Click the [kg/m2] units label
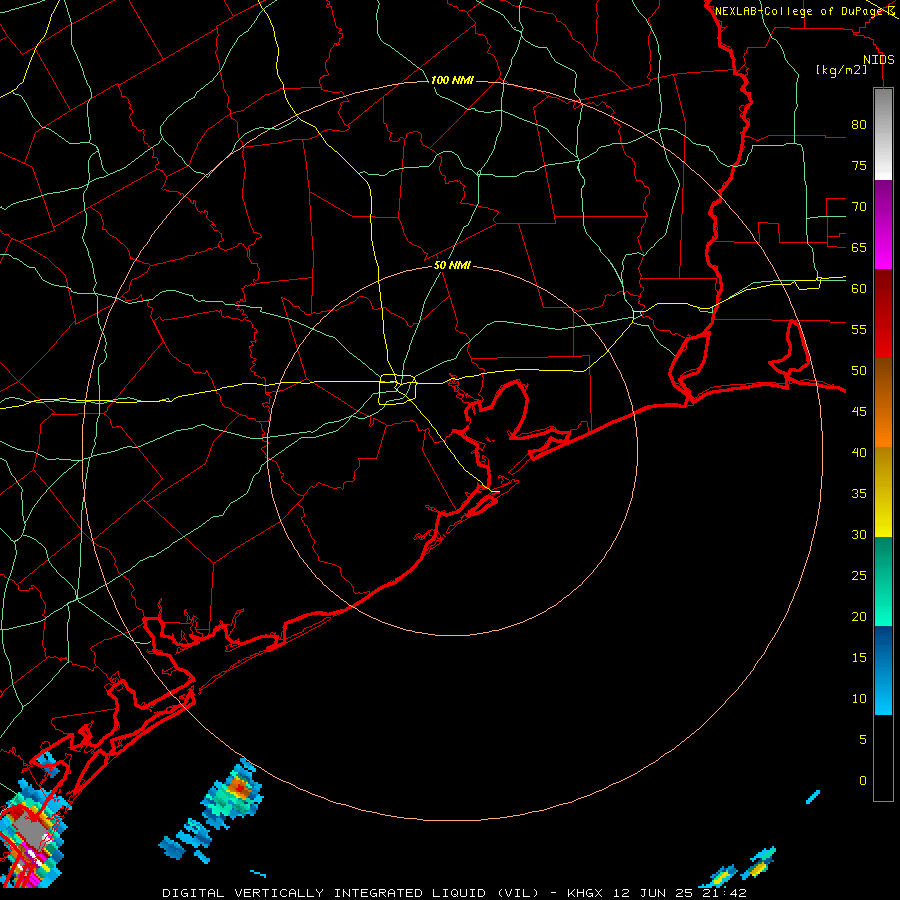The image size is (900, 900). pyautogui.click(x=841, y=70)
